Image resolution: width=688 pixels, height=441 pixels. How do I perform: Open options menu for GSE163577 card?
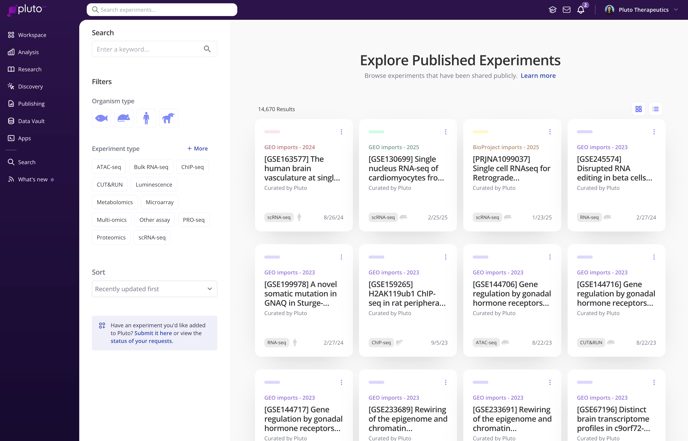pos(341,132)
